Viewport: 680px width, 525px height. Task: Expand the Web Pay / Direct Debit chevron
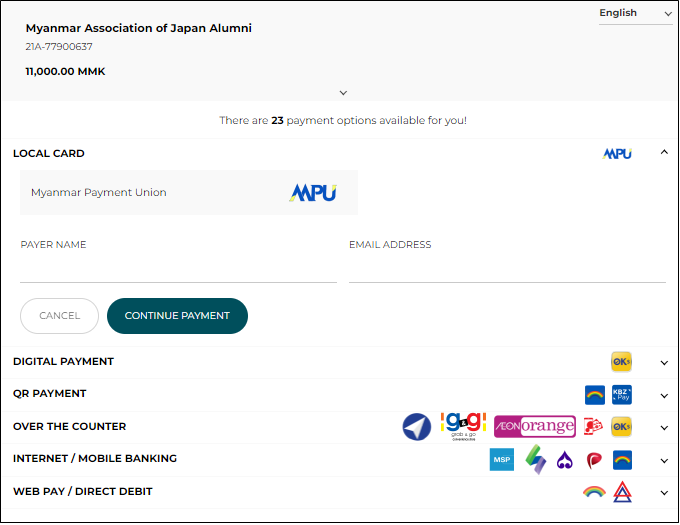coord(664,493)
